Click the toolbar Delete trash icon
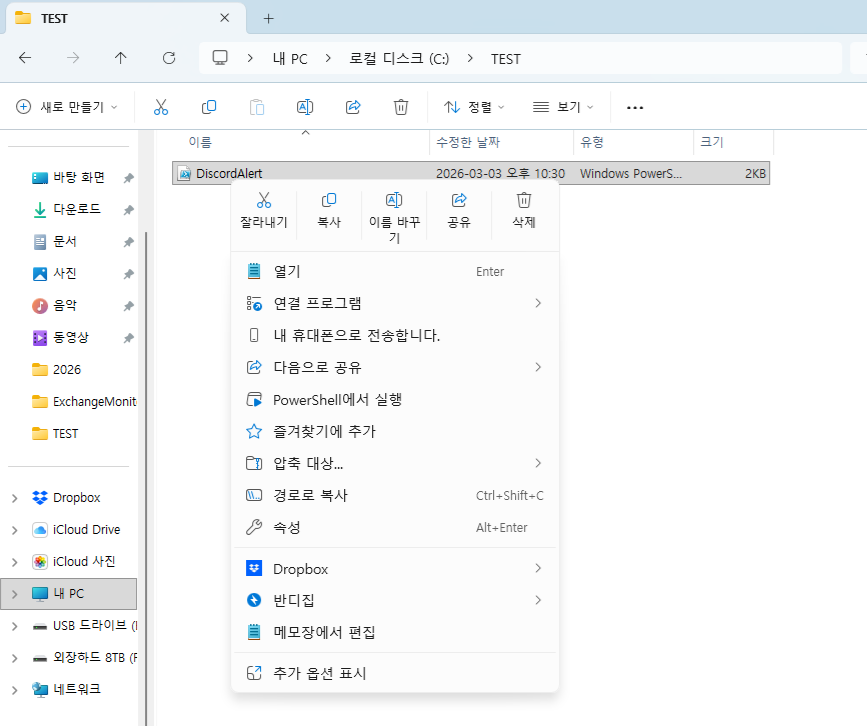The width and height of the screenshot is (867, 726). (x=401, y=107)
